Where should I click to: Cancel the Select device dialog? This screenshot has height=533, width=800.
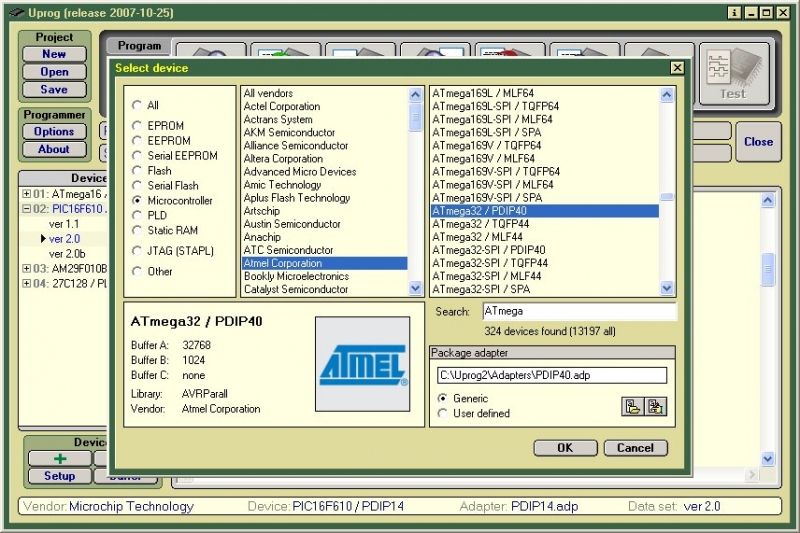click(635, 448)
